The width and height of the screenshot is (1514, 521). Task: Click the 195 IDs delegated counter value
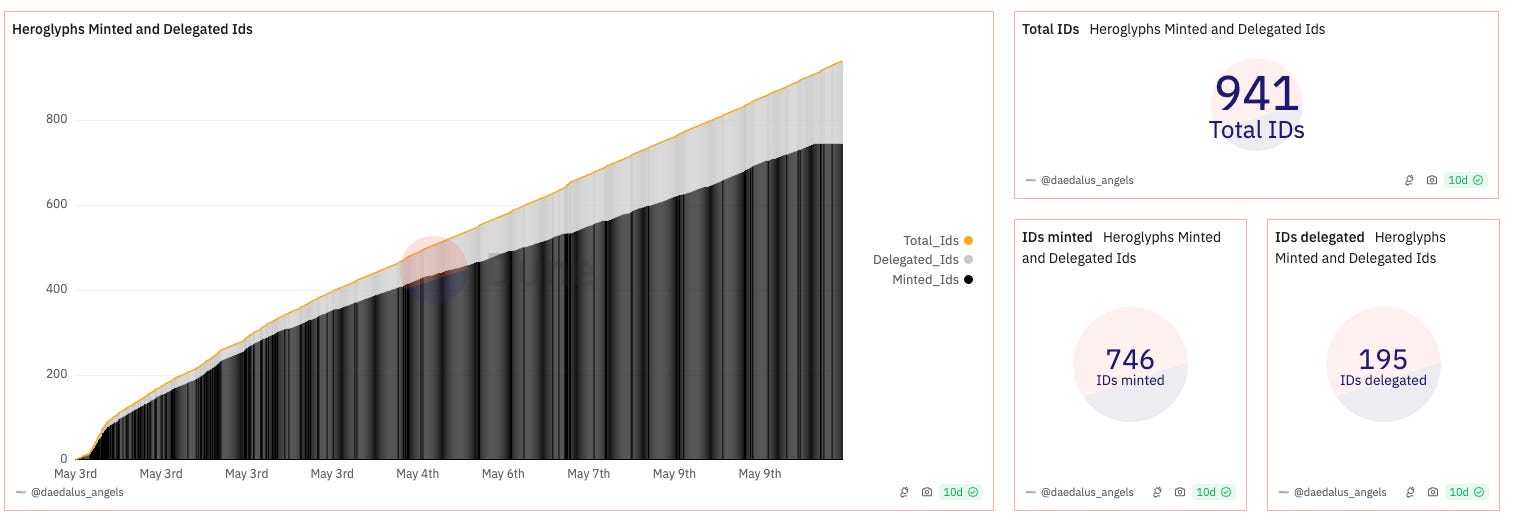[1383, 359]
